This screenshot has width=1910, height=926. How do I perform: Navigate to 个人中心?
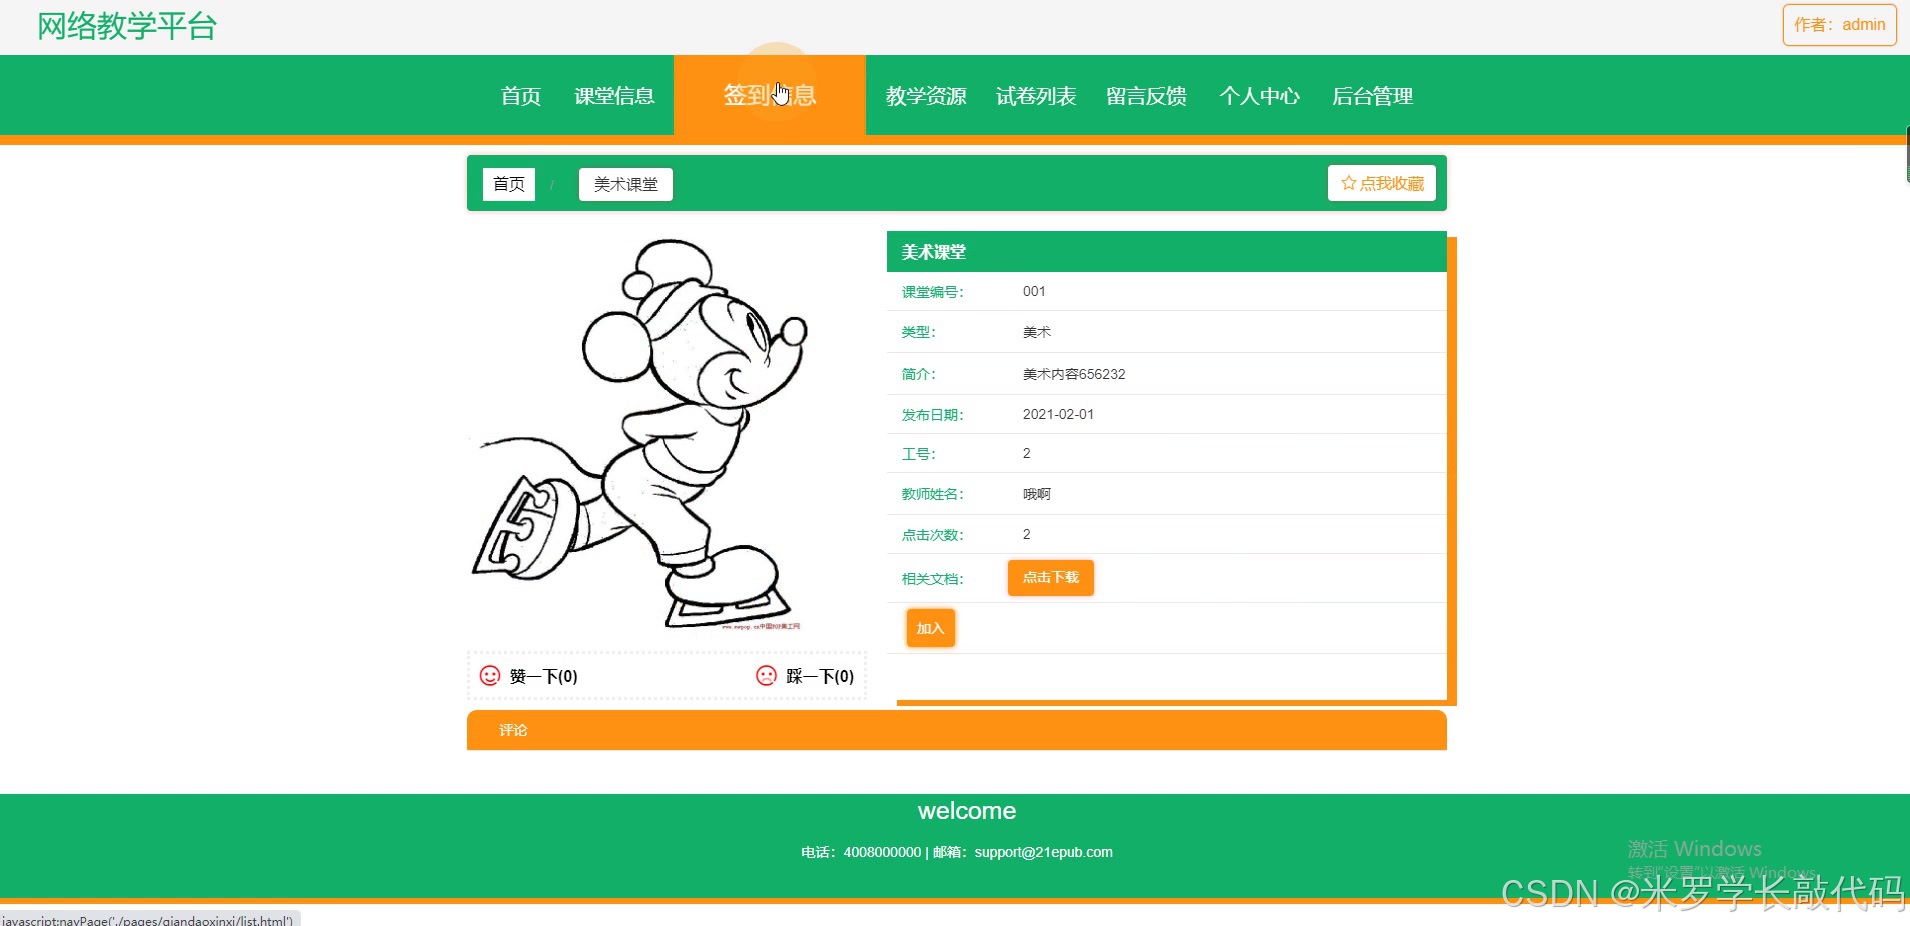(1260, 95)
